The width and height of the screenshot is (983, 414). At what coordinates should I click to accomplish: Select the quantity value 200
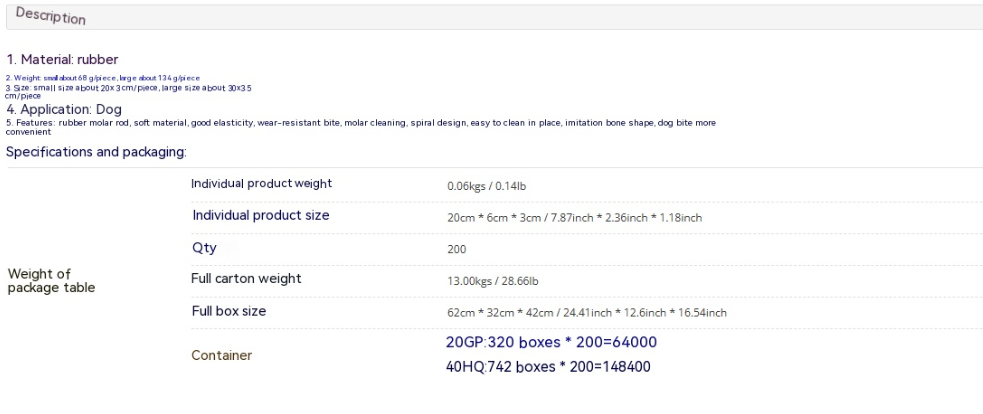[456, 249]
